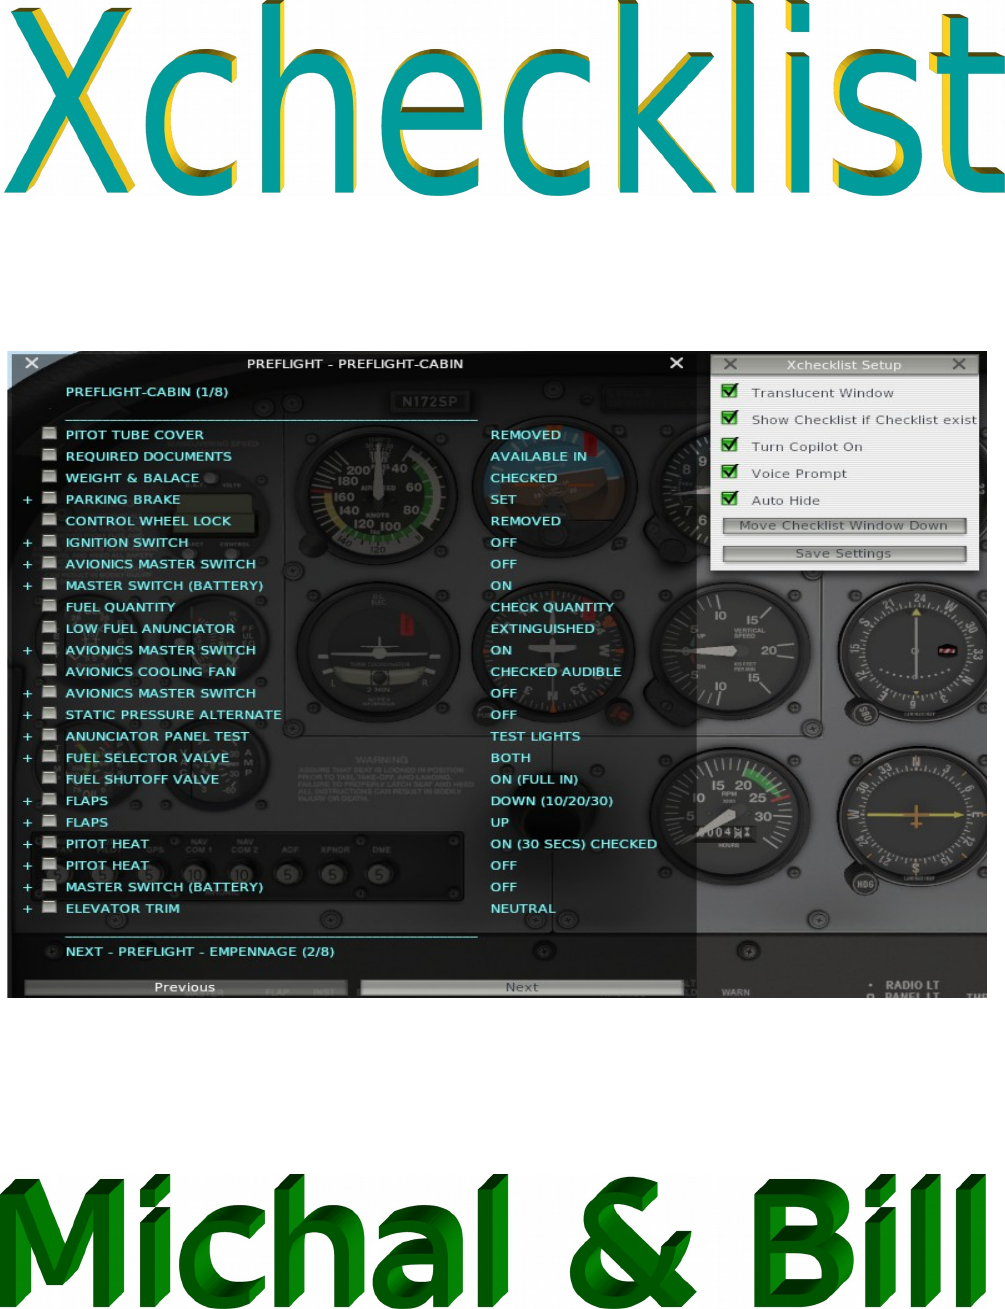
Task: Click left X icon of Xchecklist Setup
Action: pos(730,364)
